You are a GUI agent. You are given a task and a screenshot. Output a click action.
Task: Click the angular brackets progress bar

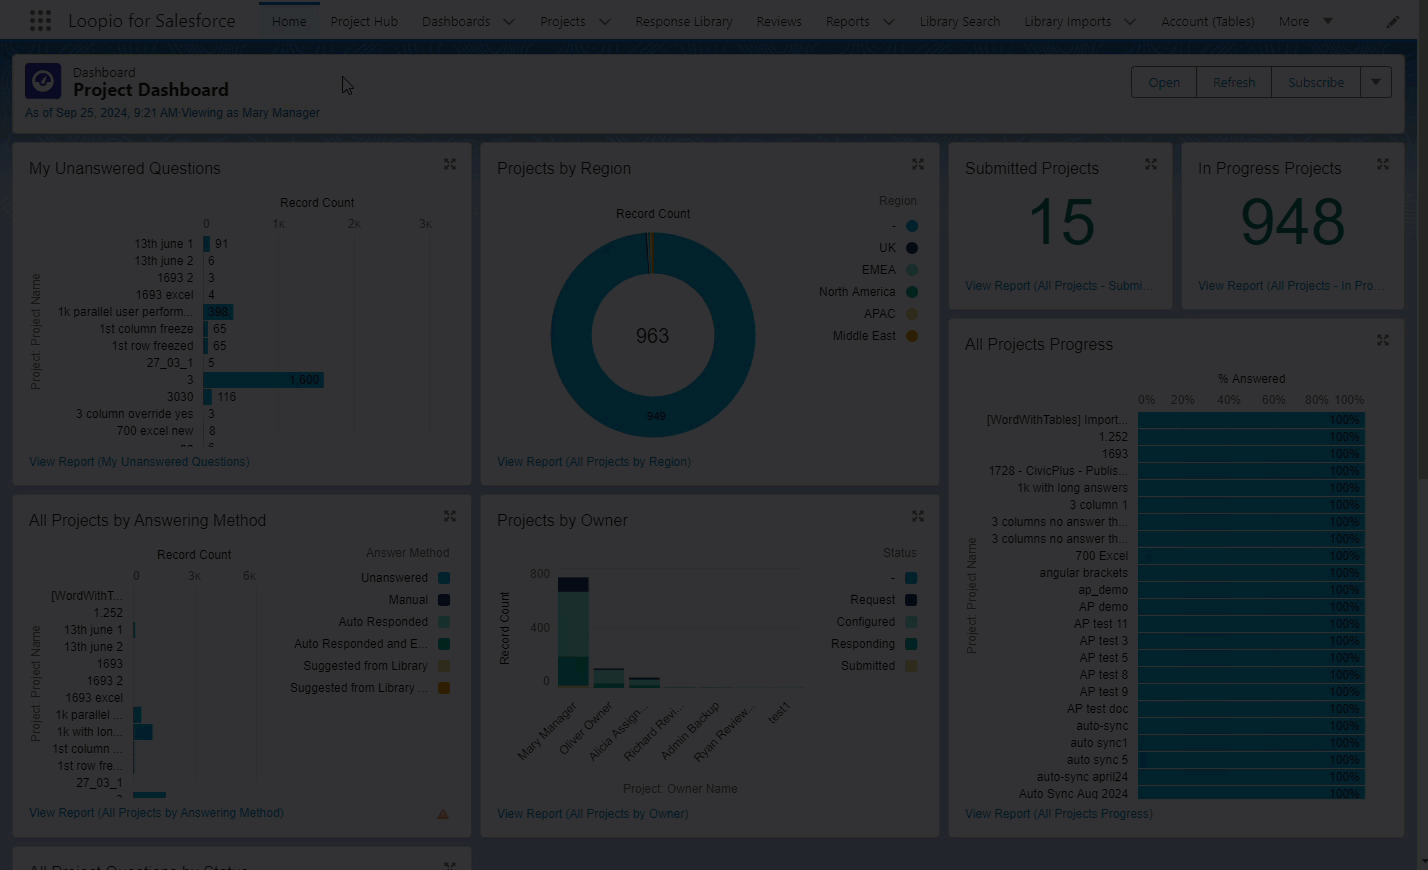coord(1251,573)
